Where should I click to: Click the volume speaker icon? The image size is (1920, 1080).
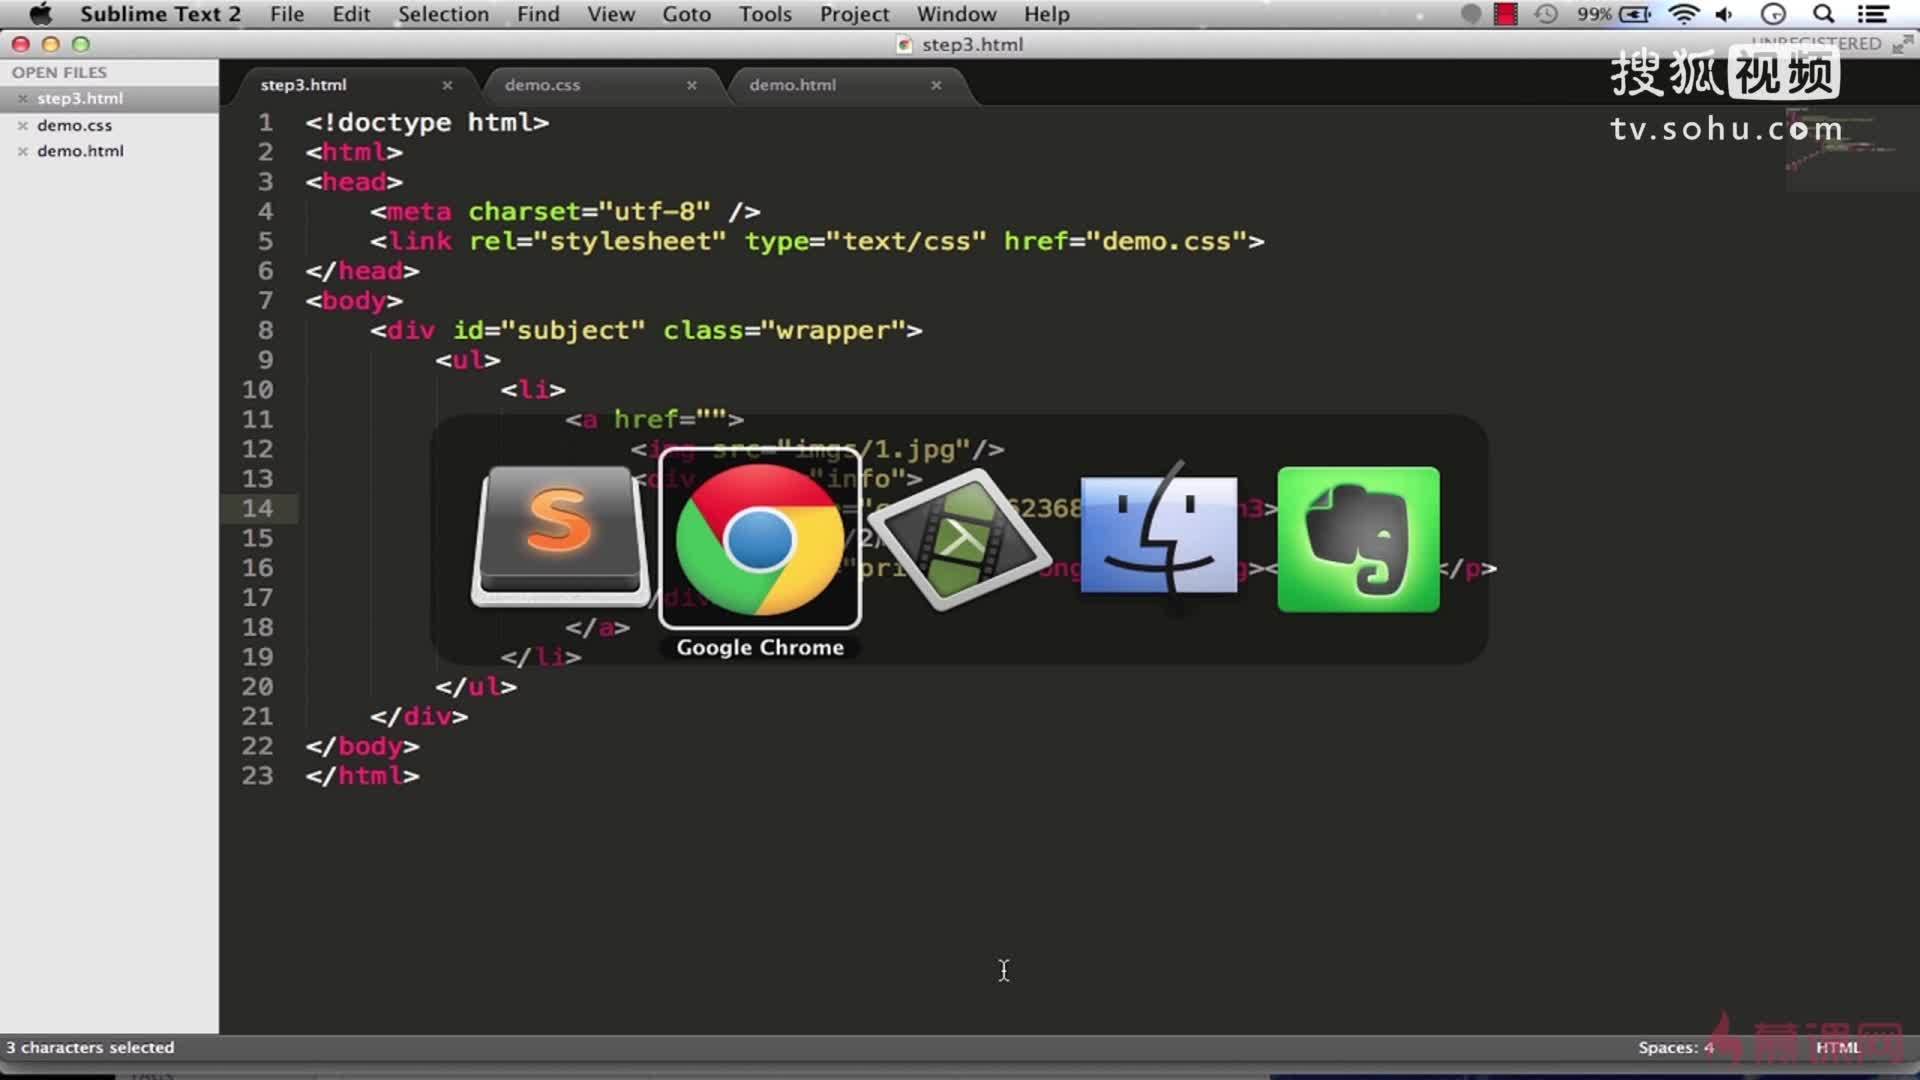1725,14
